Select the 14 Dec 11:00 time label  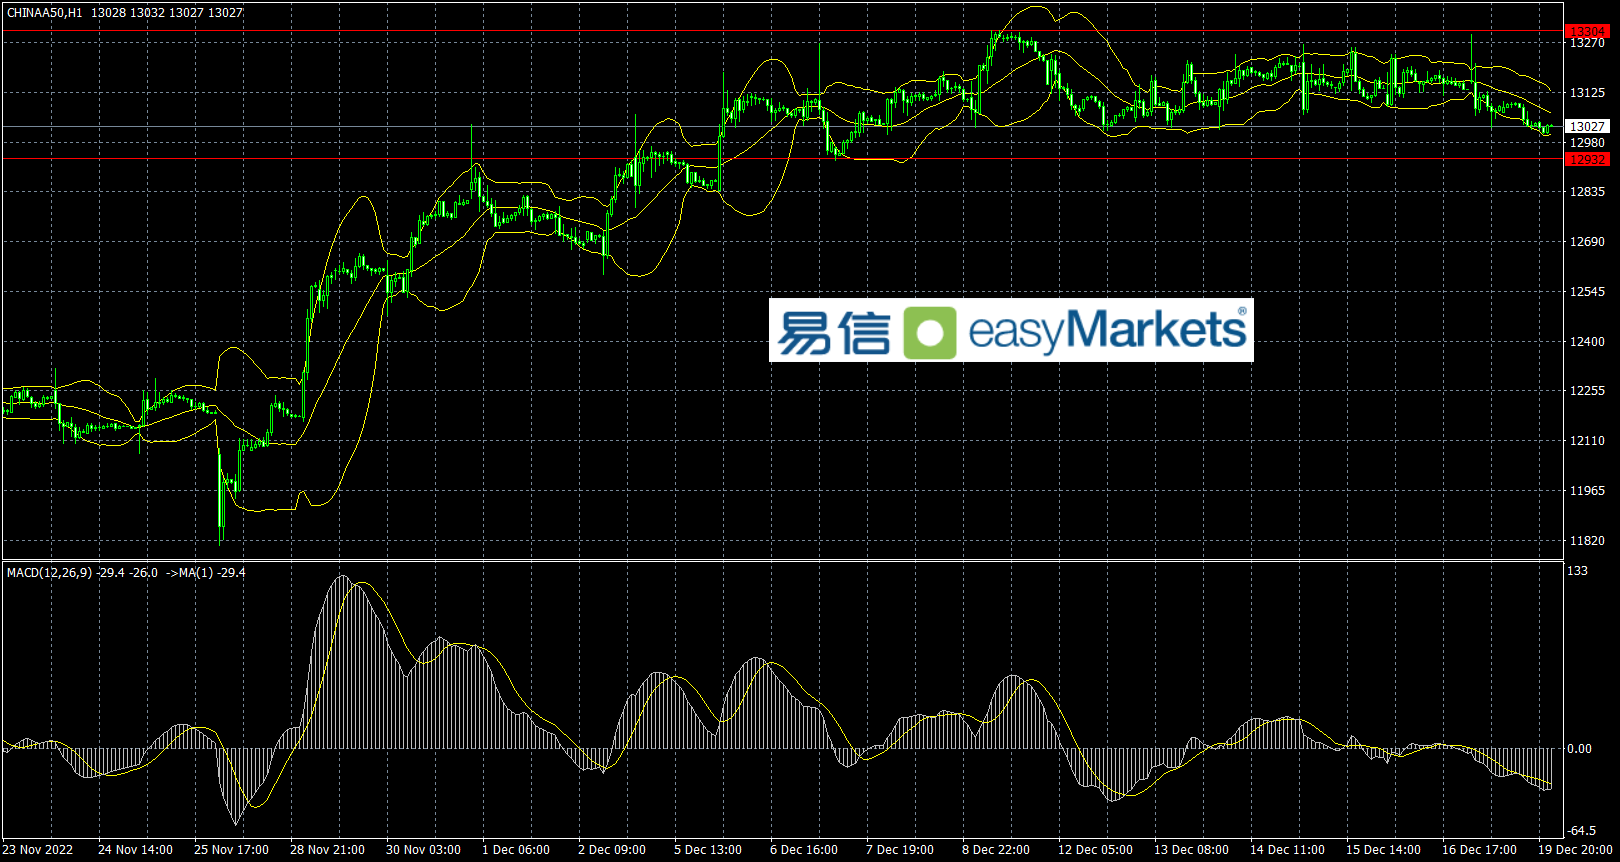click(x=1287, y=850)
